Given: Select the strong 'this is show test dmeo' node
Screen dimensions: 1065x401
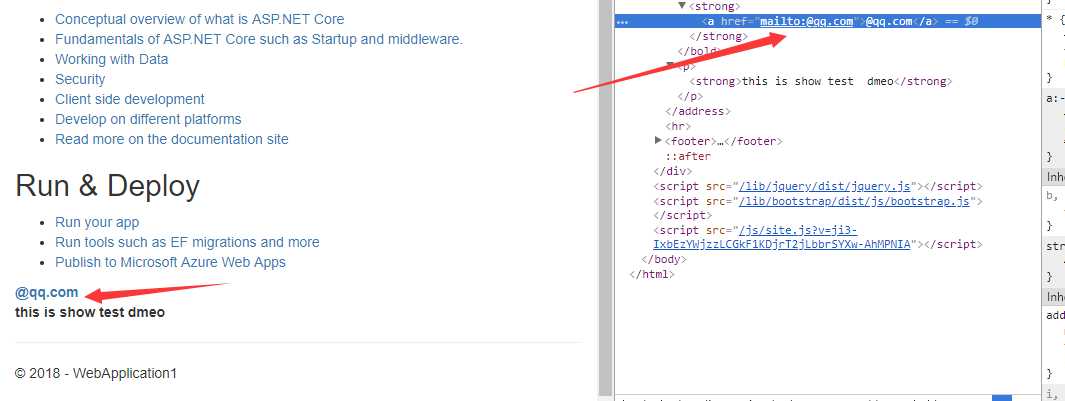Looking at the screenshot, I should (820, 81).
